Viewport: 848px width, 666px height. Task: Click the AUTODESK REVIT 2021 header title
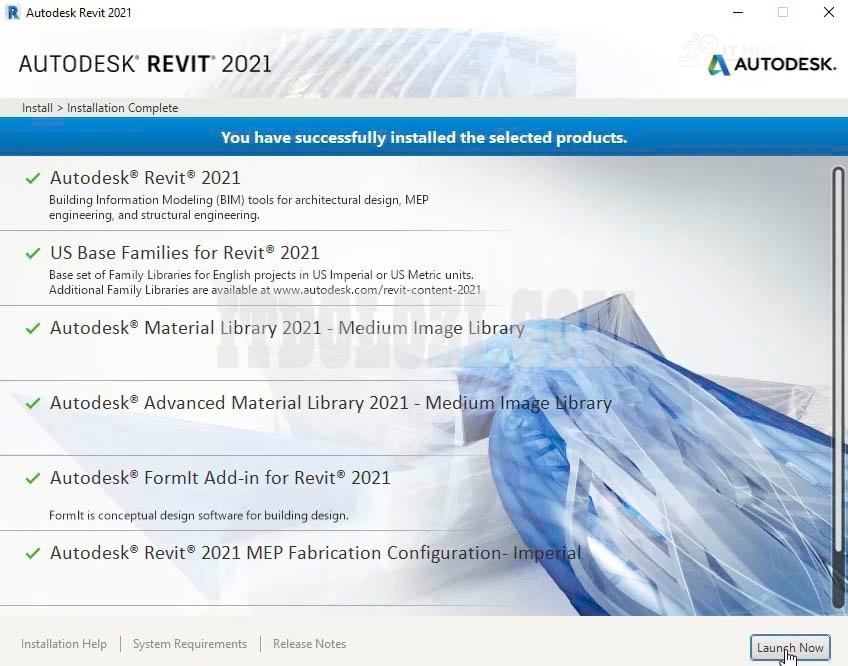pyautogui.click(x=145, y=64)
